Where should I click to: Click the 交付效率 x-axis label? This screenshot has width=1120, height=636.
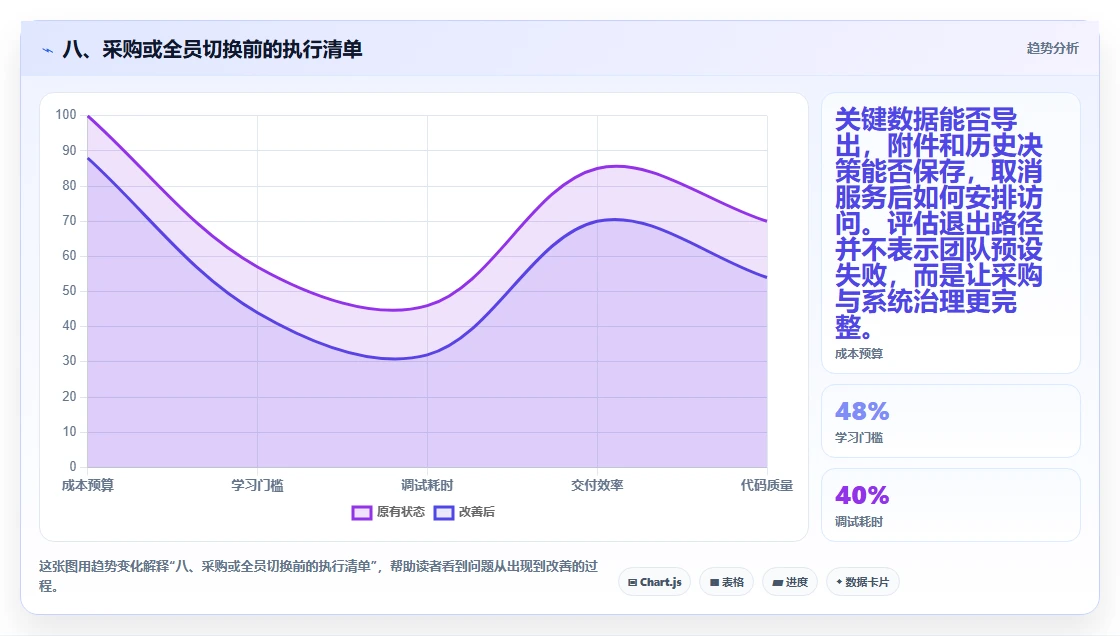point(597,485)
